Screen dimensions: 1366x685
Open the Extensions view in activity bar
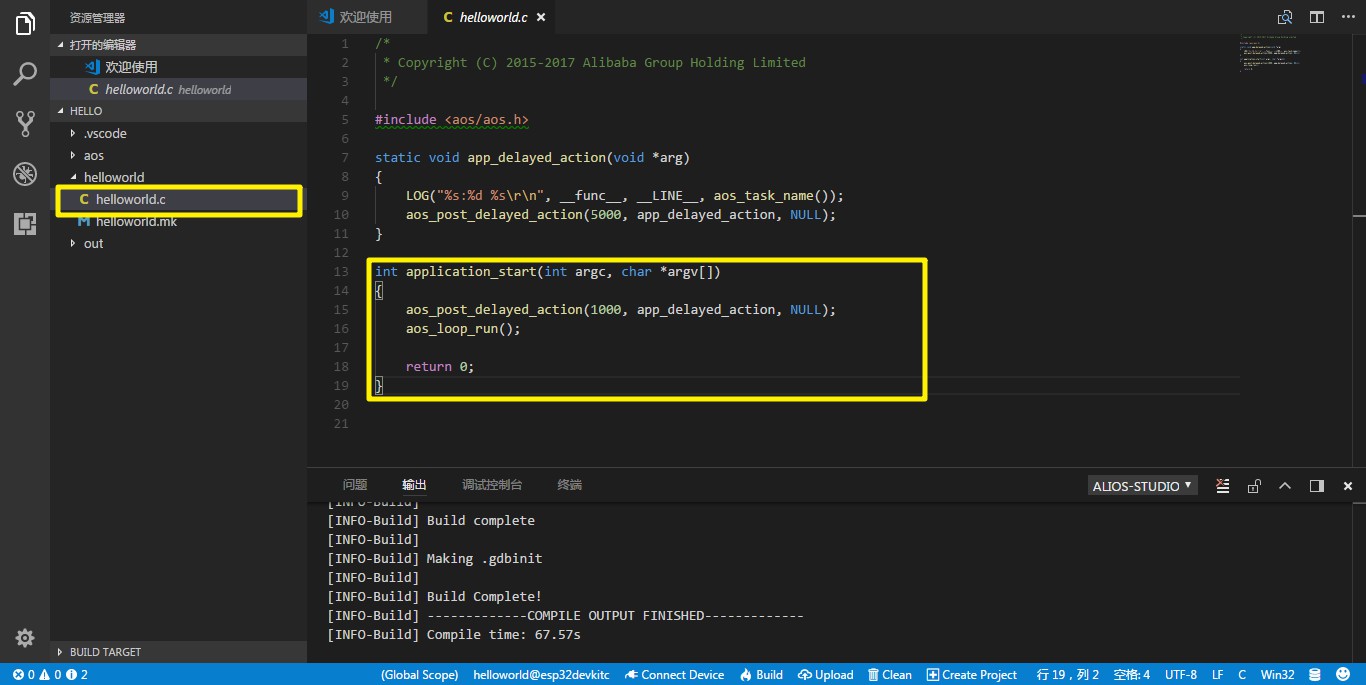[x=25, y=224]
